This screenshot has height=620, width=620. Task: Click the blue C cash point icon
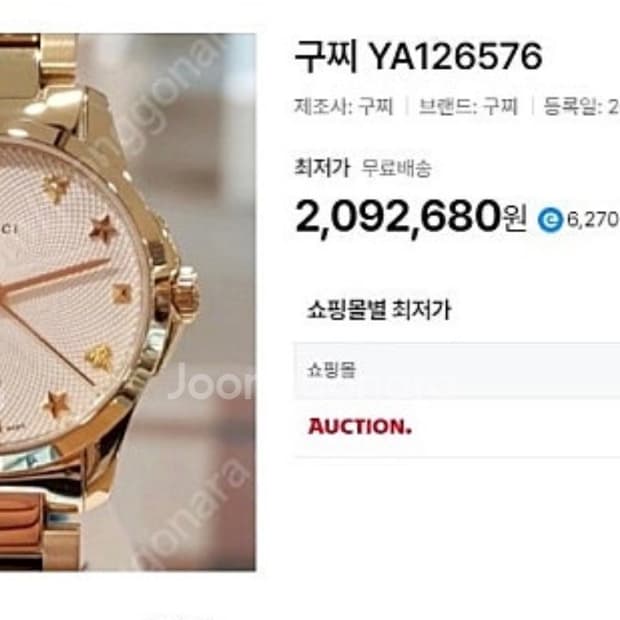point(550,220)
